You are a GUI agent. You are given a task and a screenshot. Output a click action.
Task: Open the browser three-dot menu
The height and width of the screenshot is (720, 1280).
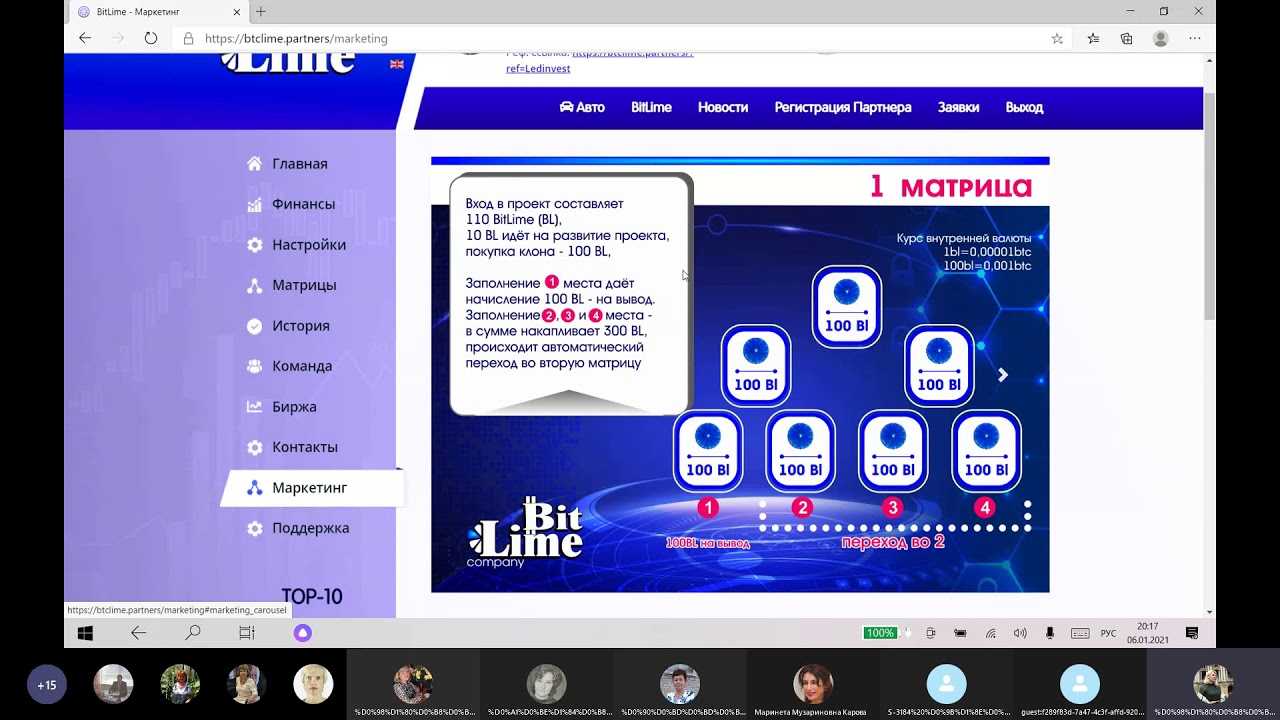coord(1195,38)
